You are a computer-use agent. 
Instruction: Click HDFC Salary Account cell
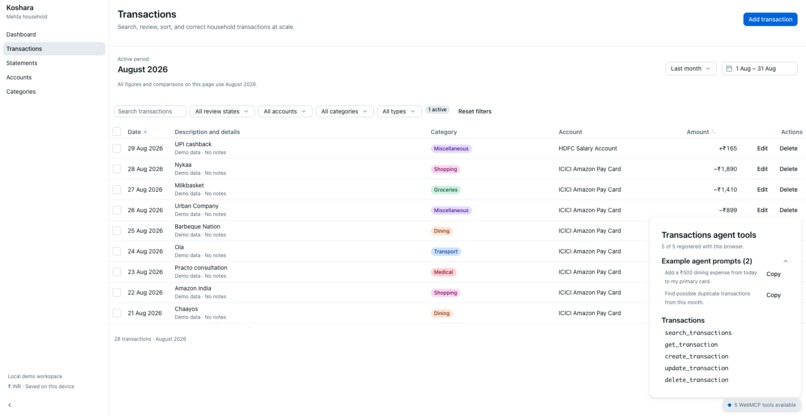(x=588, y=148)
